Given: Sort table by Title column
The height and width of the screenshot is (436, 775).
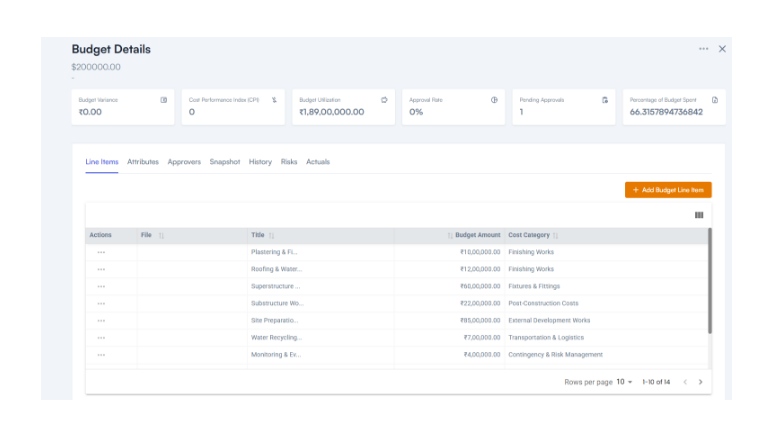Looking at the screenshot, I should (271, 236).
